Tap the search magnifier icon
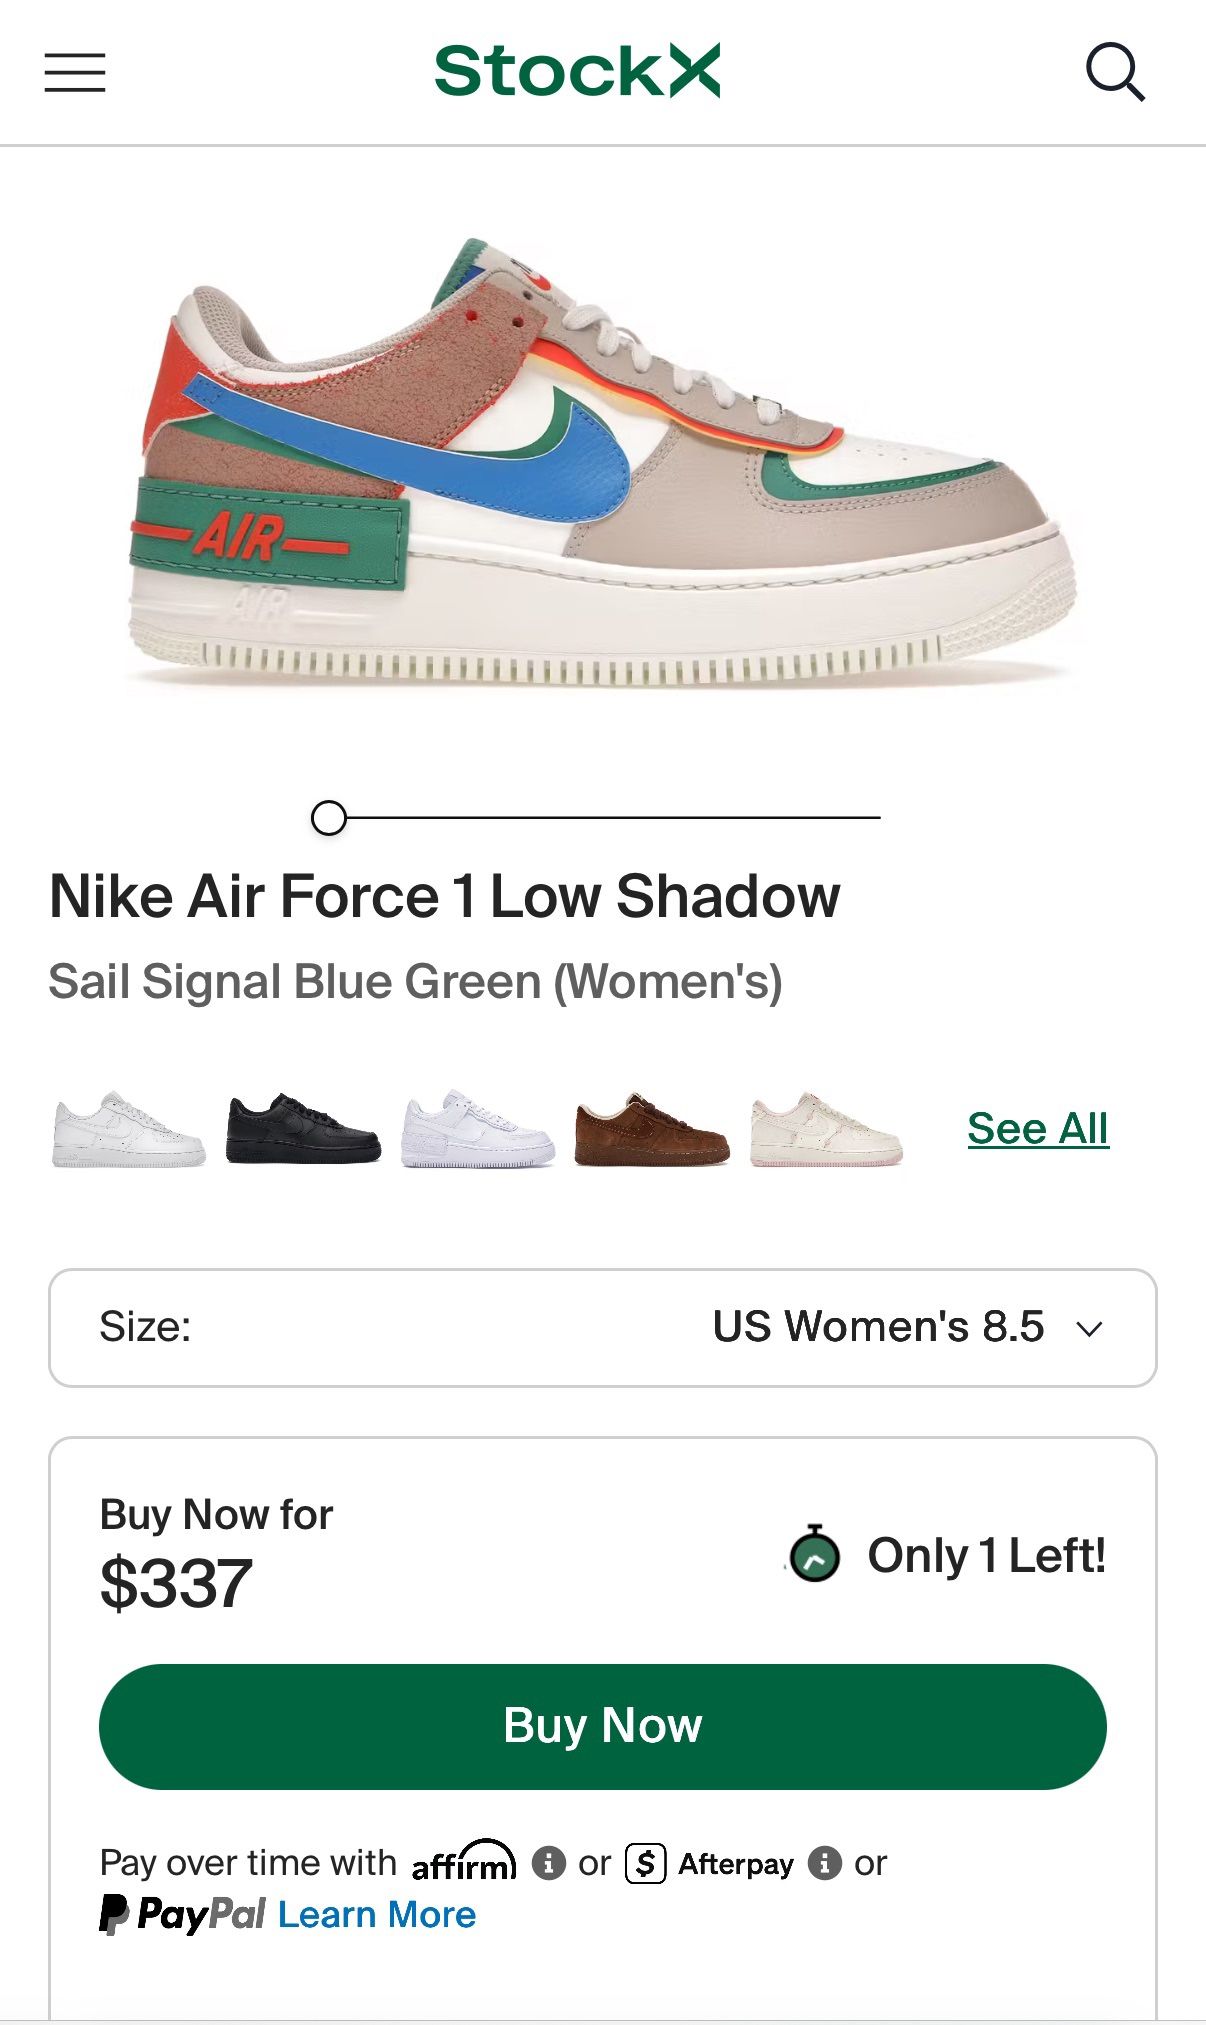 tap(1114, 72)
